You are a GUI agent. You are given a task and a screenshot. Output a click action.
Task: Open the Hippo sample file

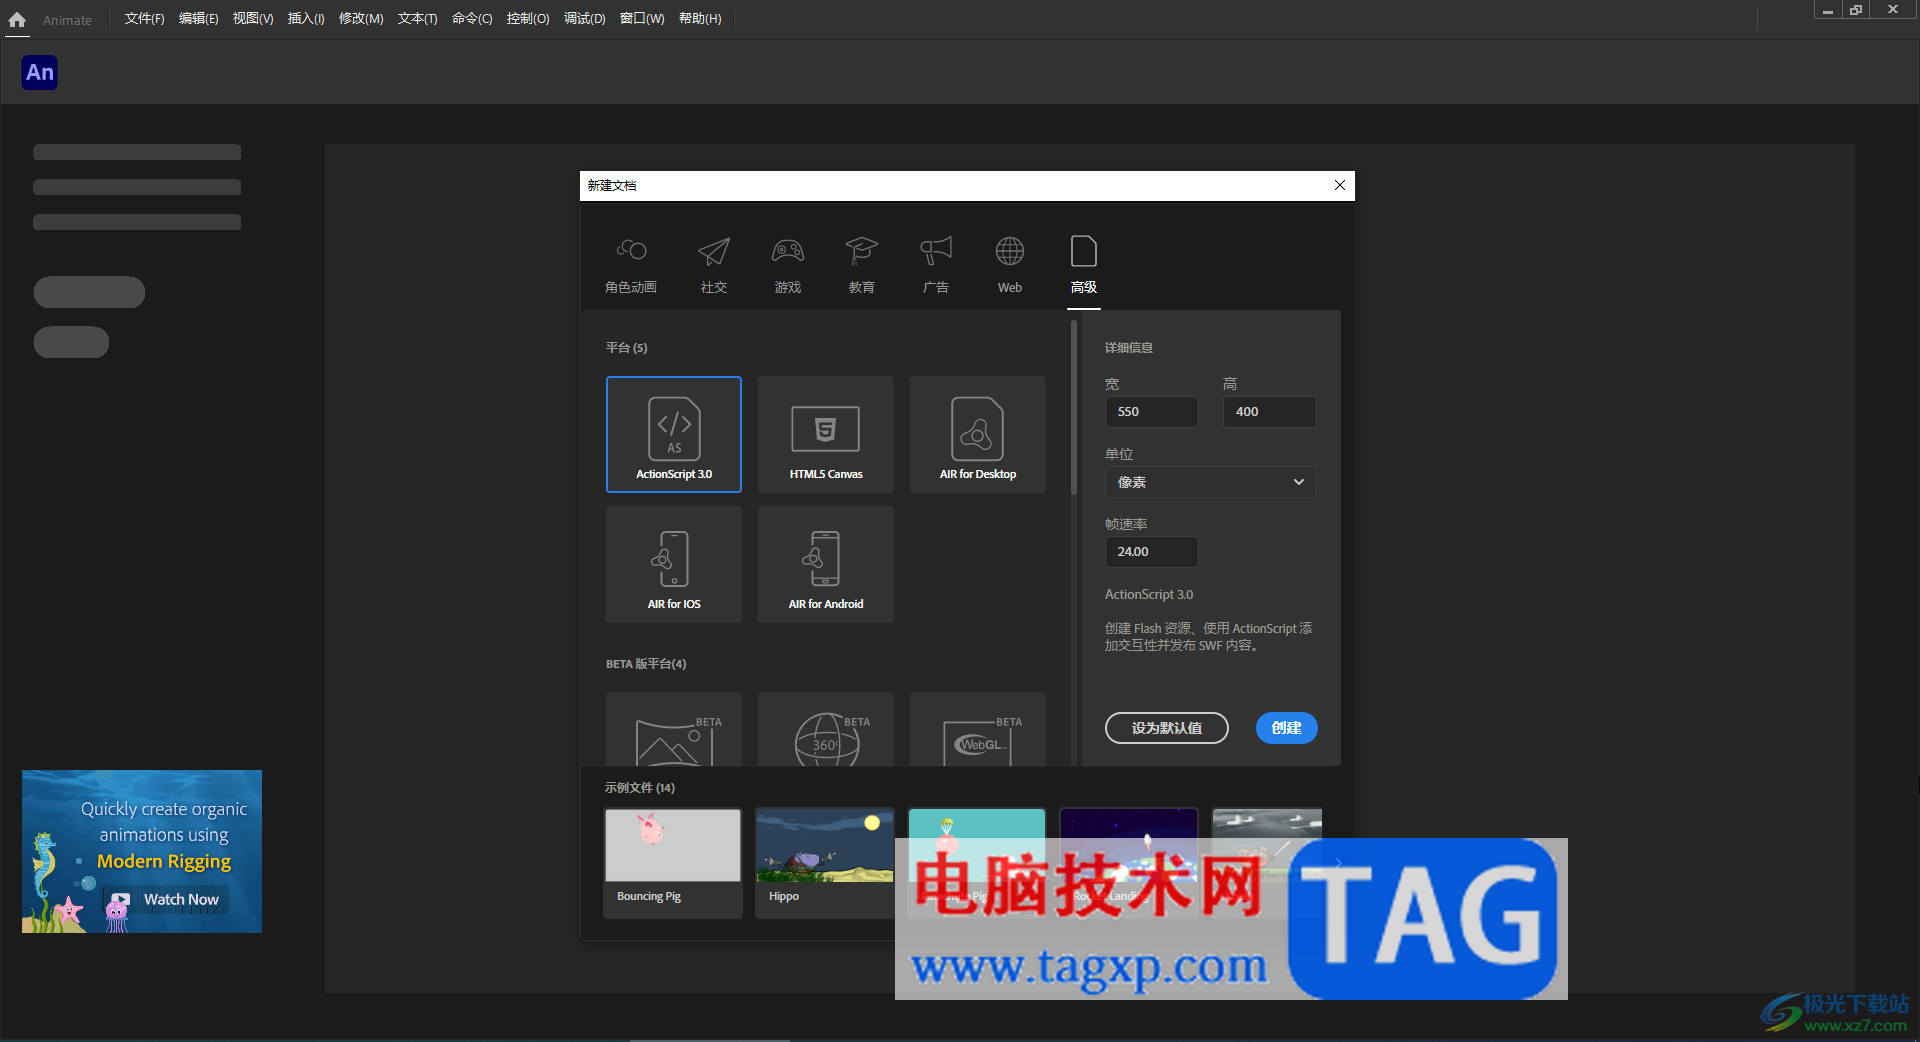825,863
